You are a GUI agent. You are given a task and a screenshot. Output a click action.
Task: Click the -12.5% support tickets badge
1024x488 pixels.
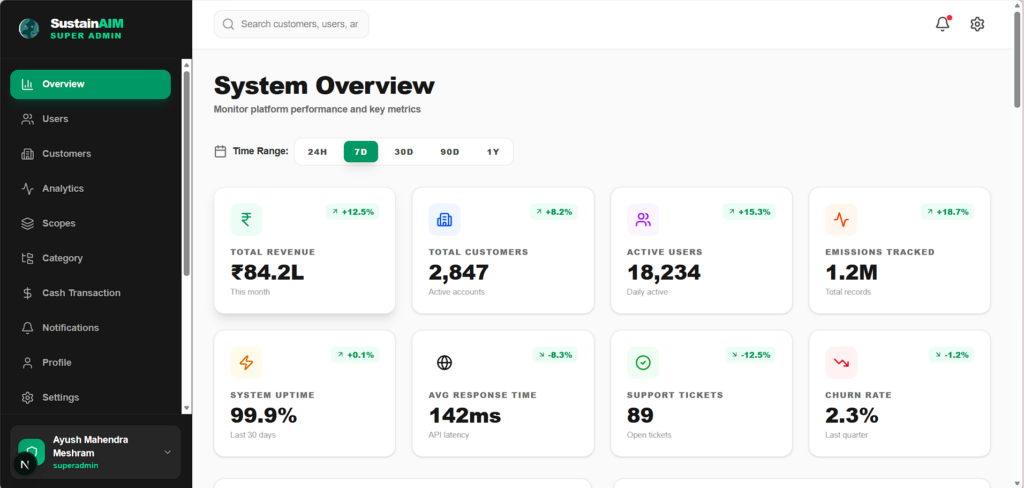click(x=750, y=355)
